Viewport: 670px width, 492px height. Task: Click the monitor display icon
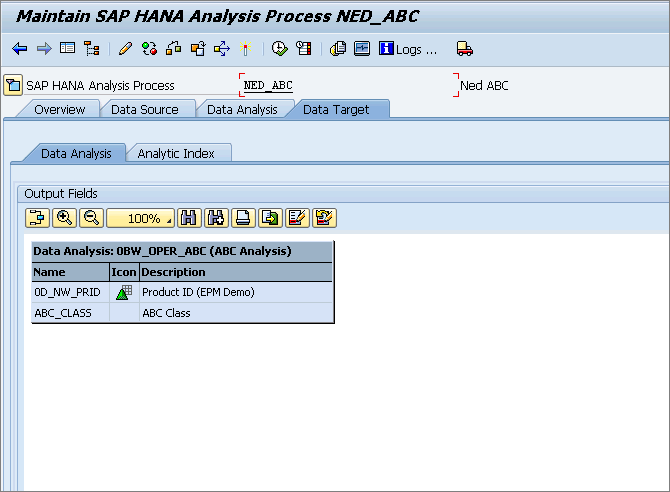pos(362,49)
